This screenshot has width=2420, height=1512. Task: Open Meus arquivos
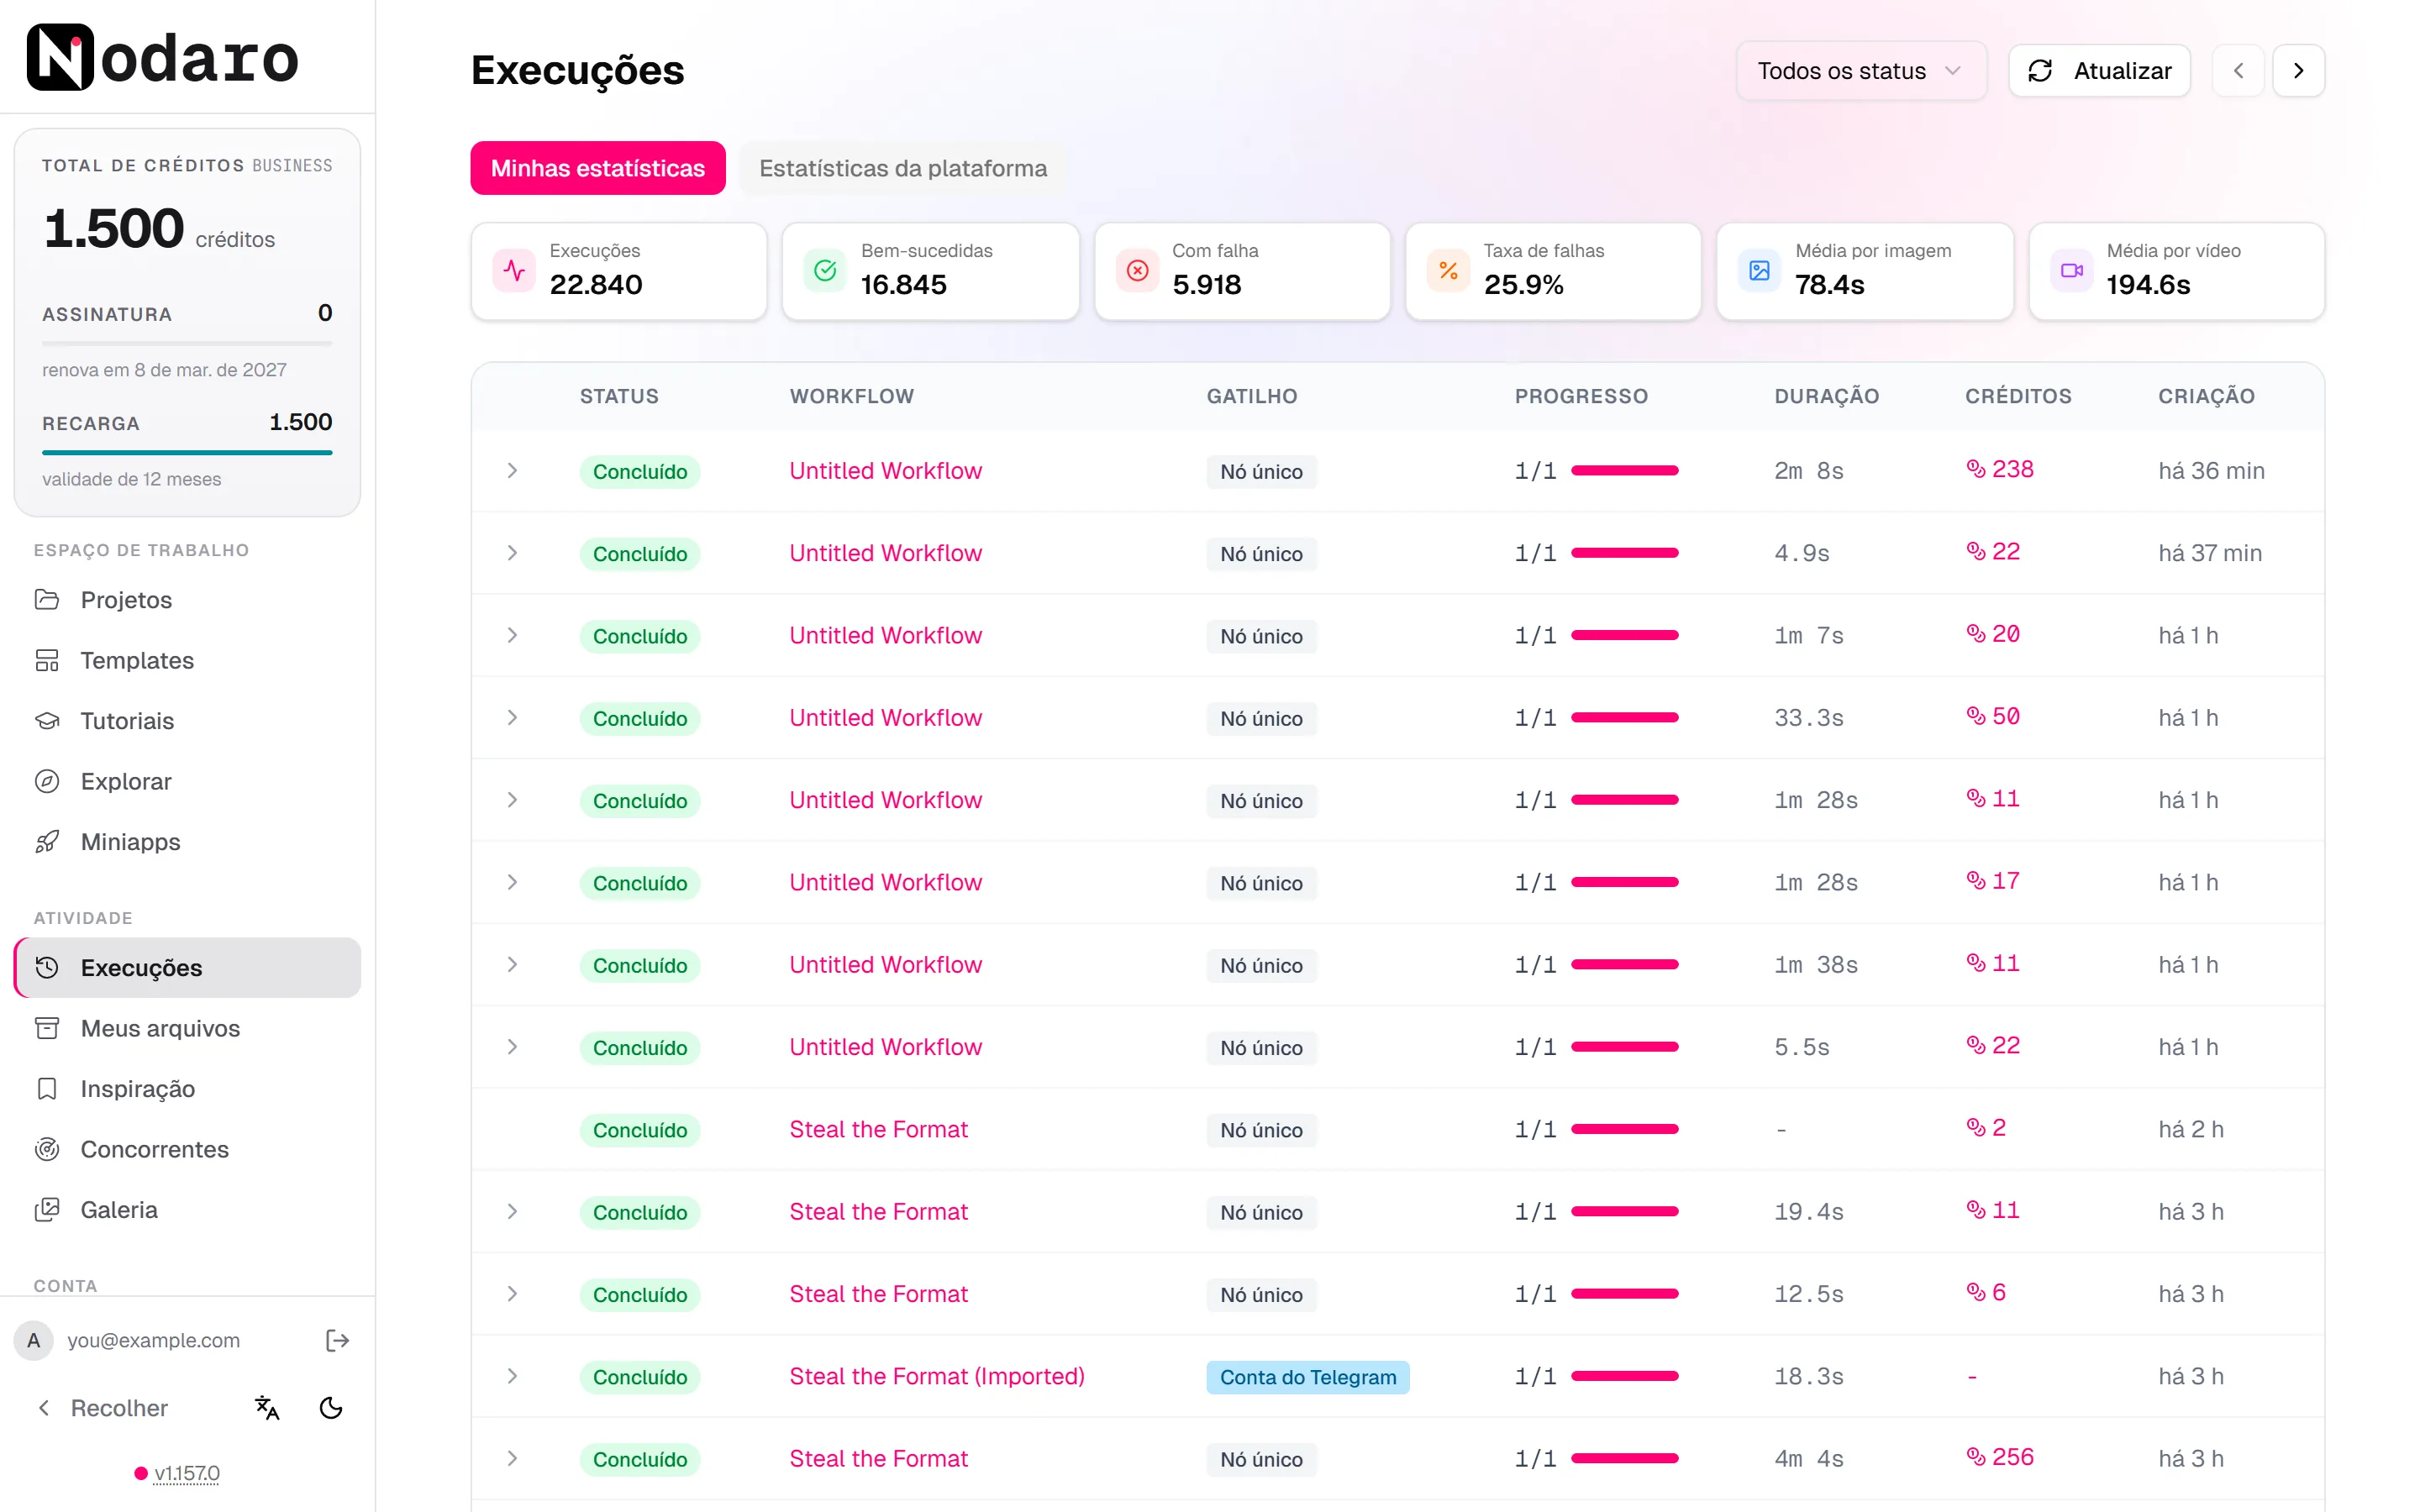(x=187, y=1028)
